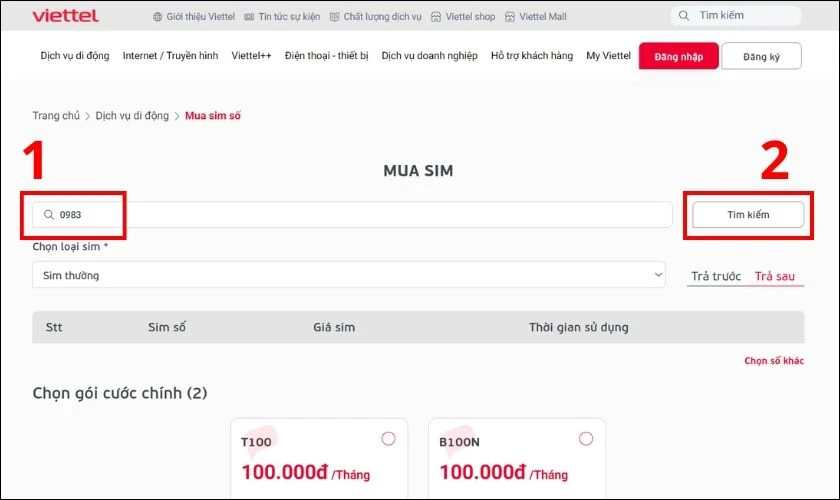Screen dimensions: 840x500
Task: Click the MUA SIM heading
Action: tap(418, 171)
